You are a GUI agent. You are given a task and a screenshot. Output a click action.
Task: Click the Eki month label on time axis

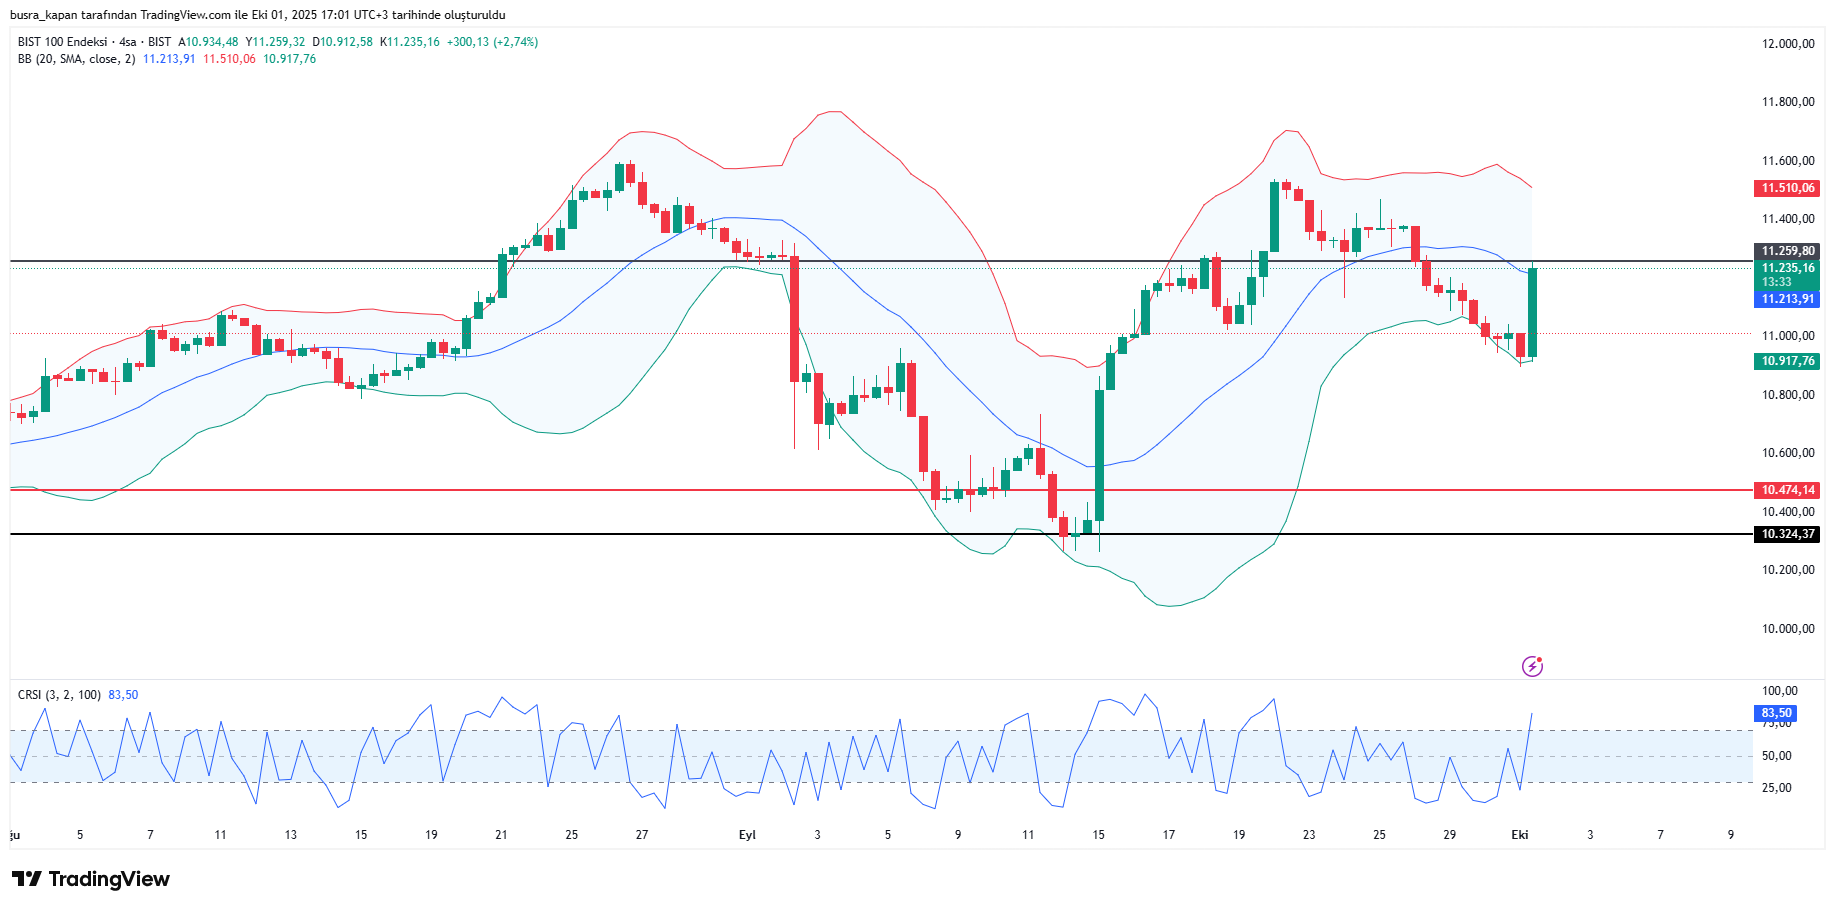[x=1519, y=835]
